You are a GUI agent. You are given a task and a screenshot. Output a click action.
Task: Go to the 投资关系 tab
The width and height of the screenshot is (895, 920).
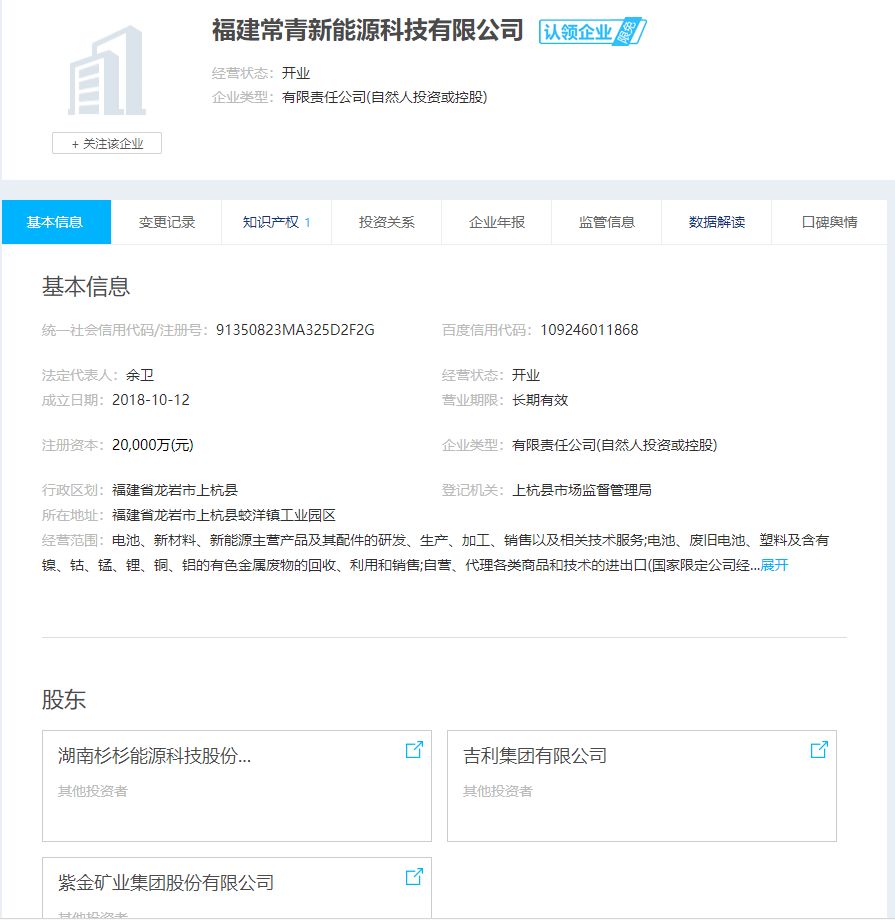(386, 222)
